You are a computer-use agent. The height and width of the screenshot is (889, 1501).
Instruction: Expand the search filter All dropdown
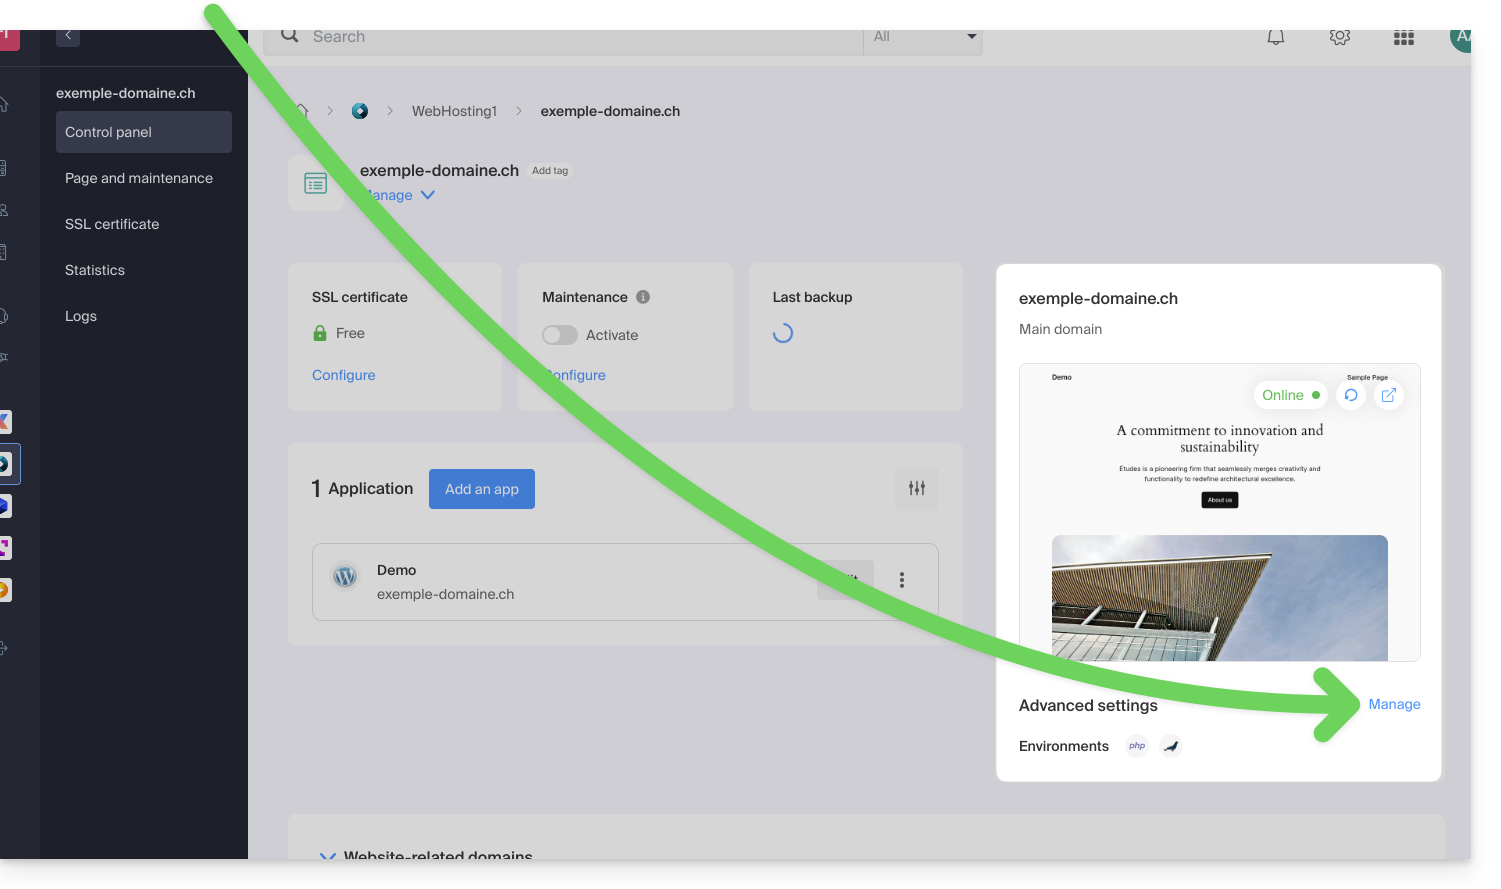pos(923,38)
